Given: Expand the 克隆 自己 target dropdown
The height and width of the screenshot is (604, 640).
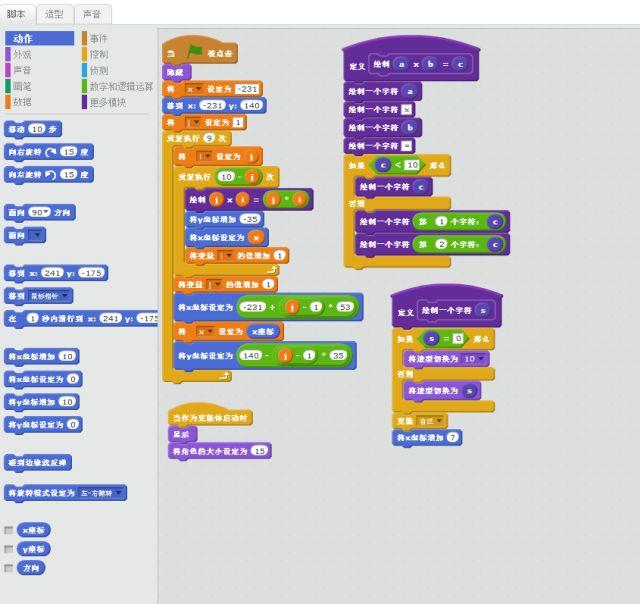Looking at the screenshot, I should 430,421.
